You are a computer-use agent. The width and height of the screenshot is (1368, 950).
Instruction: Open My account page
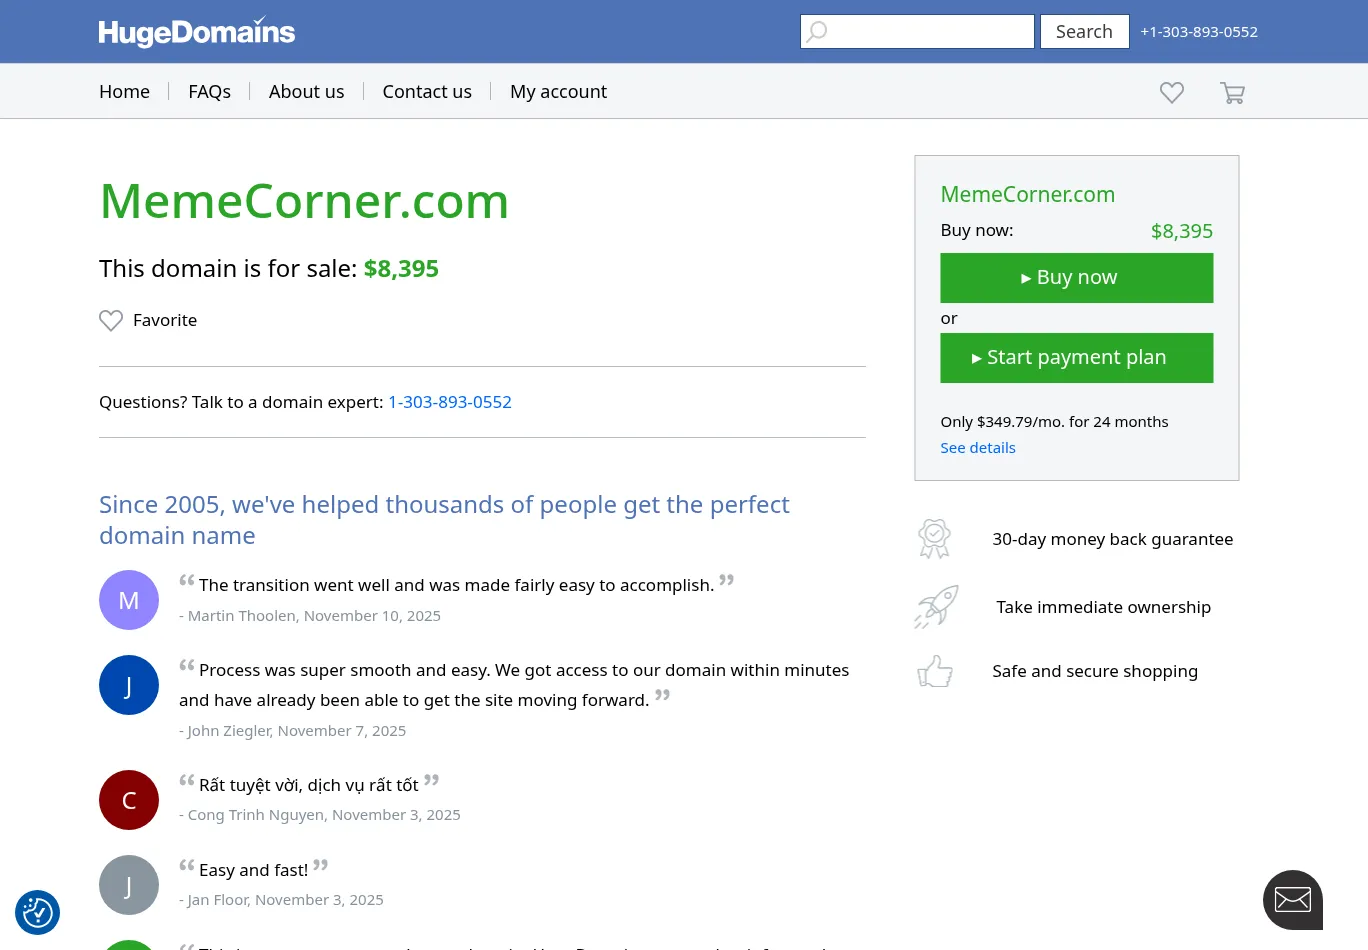point(558,91)
